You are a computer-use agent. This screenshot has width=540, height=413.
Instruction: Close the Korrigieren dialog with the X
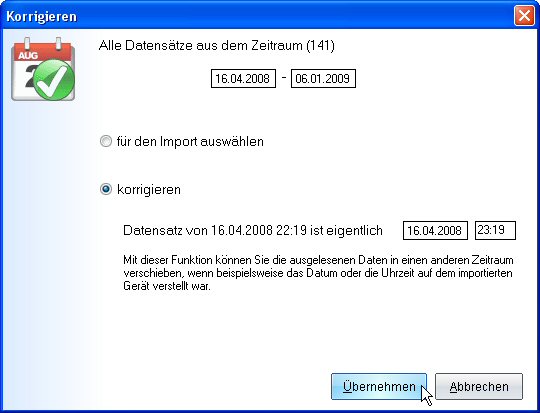pyautogui.click(x=524, y=16)
